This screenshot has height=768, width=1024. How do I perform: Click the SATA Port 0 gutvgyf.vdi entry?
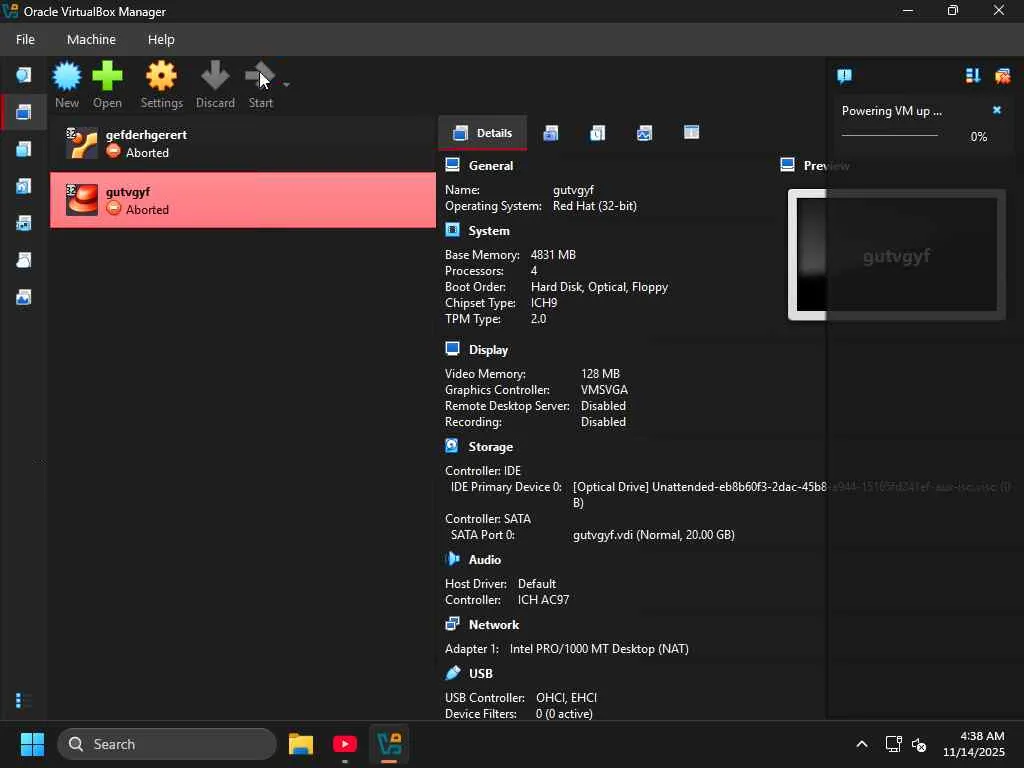pyautogui.click(x=654, y=535)
